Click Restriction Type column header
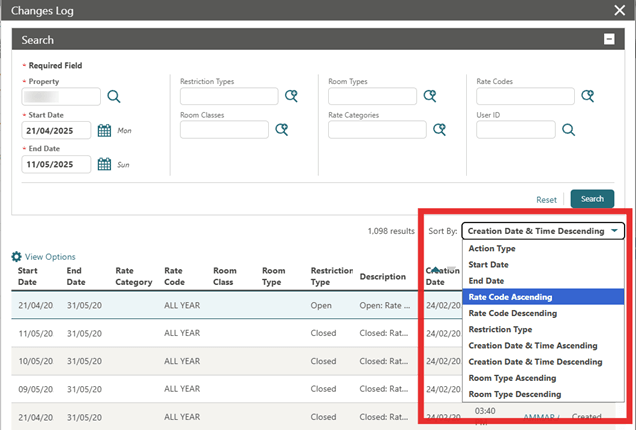Viewport: 636px width, 430px height. click(x=331, y=276)
